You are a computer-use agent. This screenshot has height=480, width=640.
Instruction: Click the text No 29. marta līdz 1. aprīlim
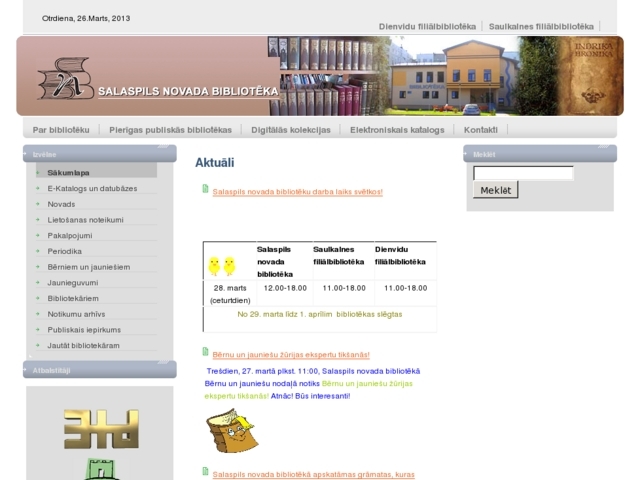click(284, 314)
